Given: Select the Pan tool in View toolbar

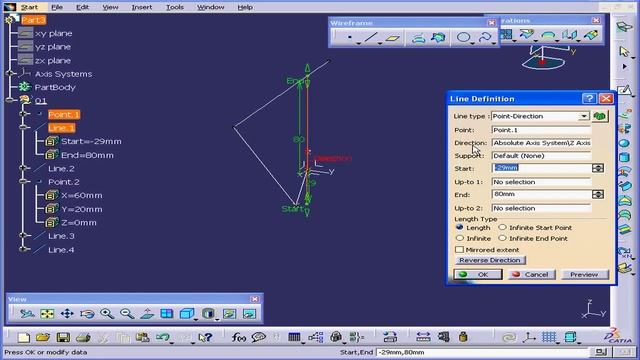Looking at the screenshot, I should pyautogui.click(x=67, y=313).
